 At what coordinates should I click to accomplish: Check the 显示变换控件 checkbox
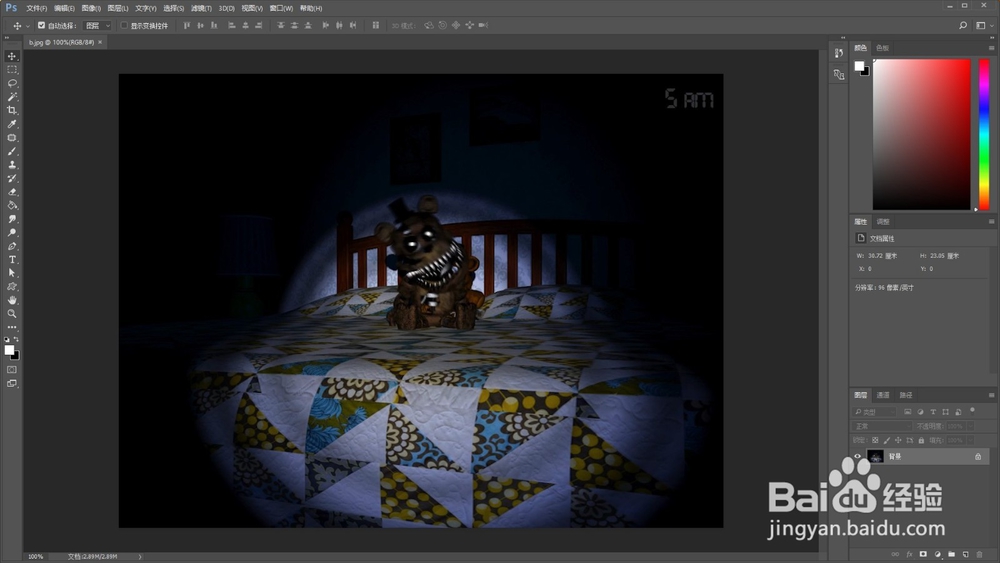click(124, 26)
